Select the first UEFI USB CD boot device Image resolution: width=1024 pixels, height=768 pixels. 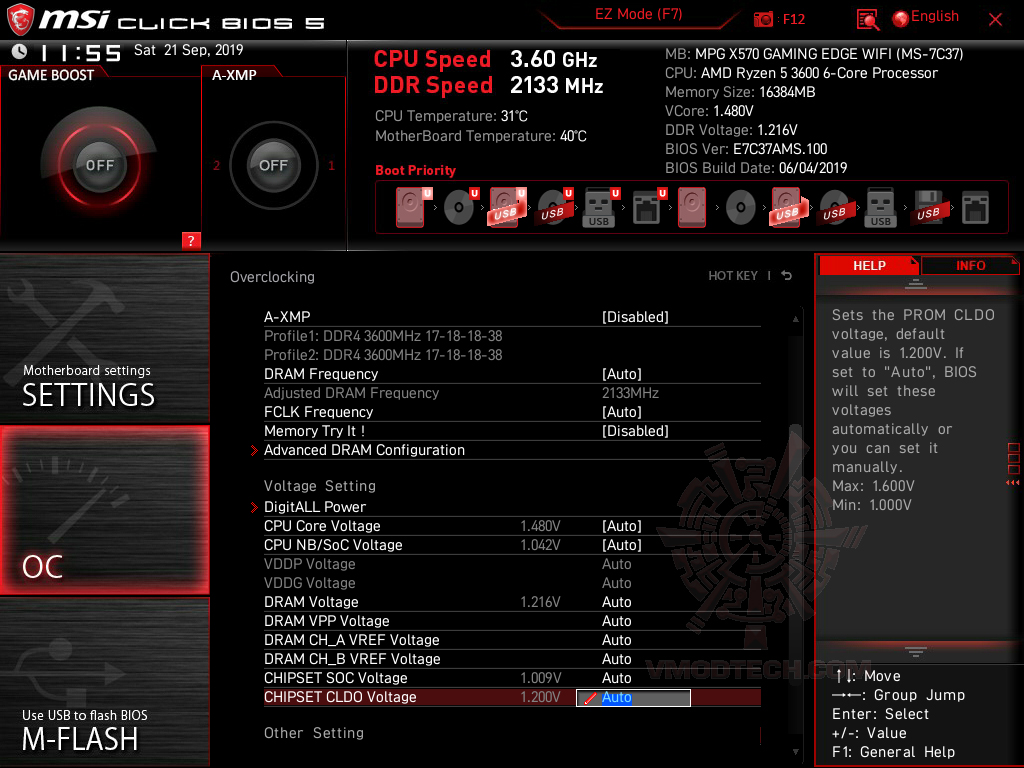click(554, 207)
